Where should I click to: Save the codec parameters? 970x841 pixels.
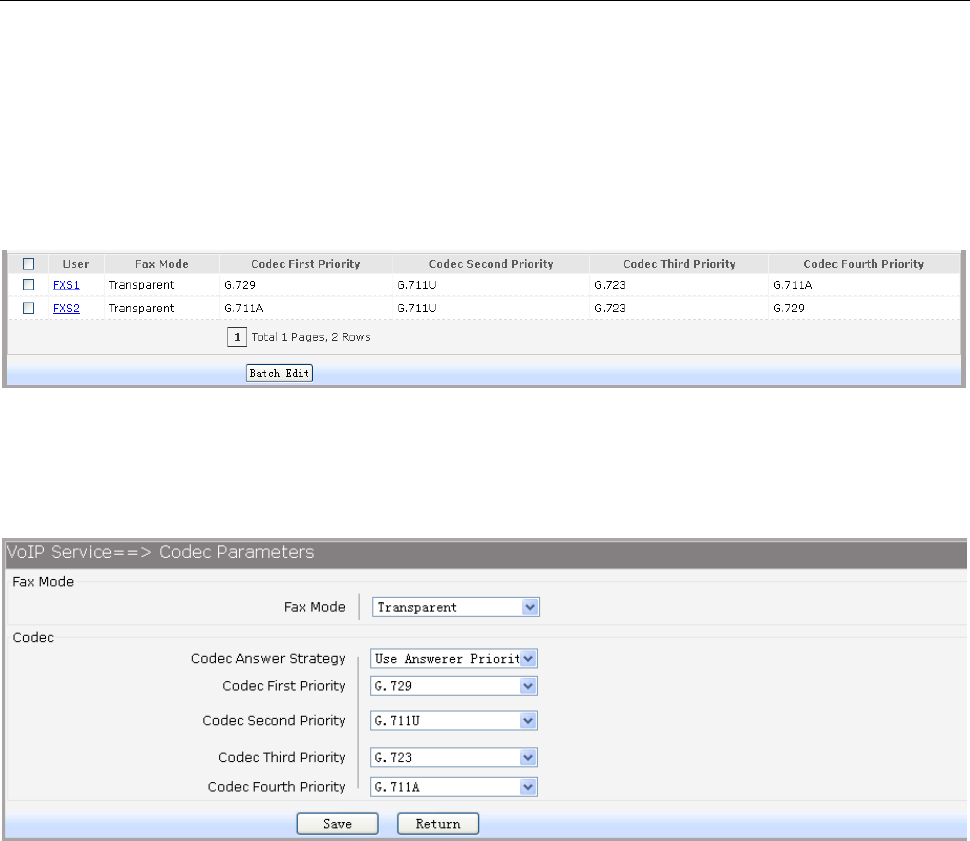pyautogui.click(x=337, y=824)
